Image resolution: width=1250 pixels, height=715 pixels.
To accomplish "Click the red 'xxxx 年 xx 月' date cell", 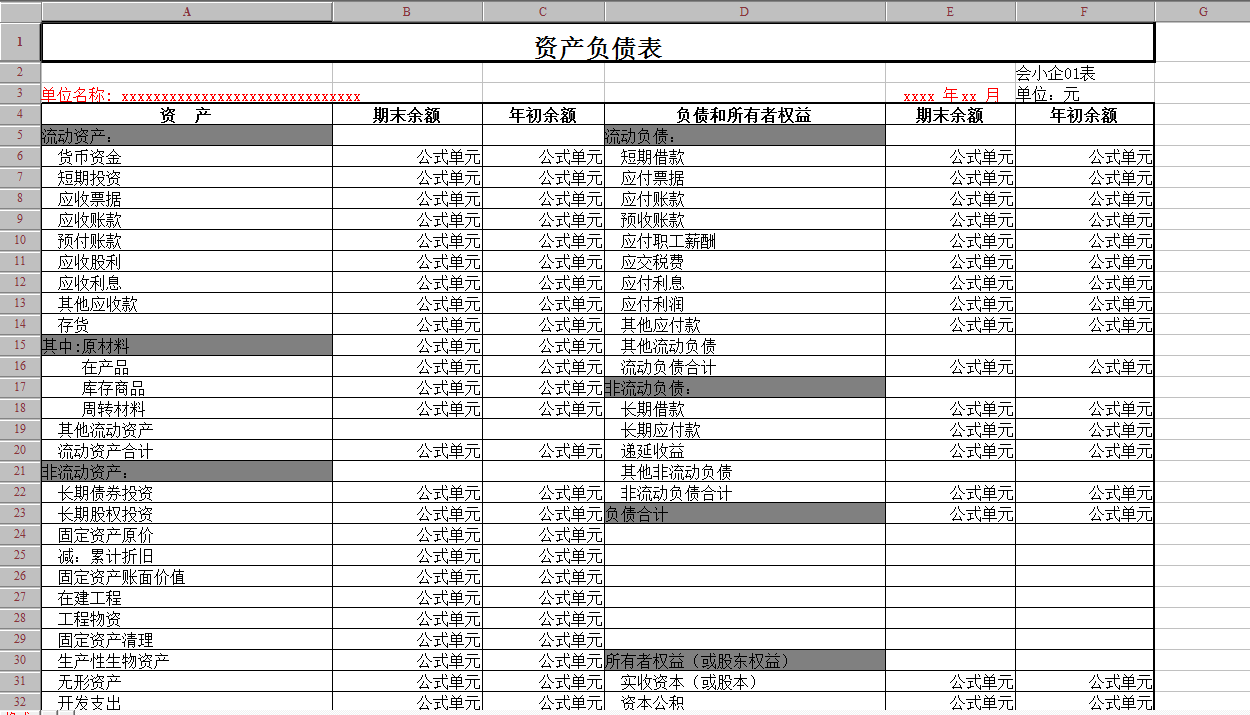I will [x=950, y=95].
